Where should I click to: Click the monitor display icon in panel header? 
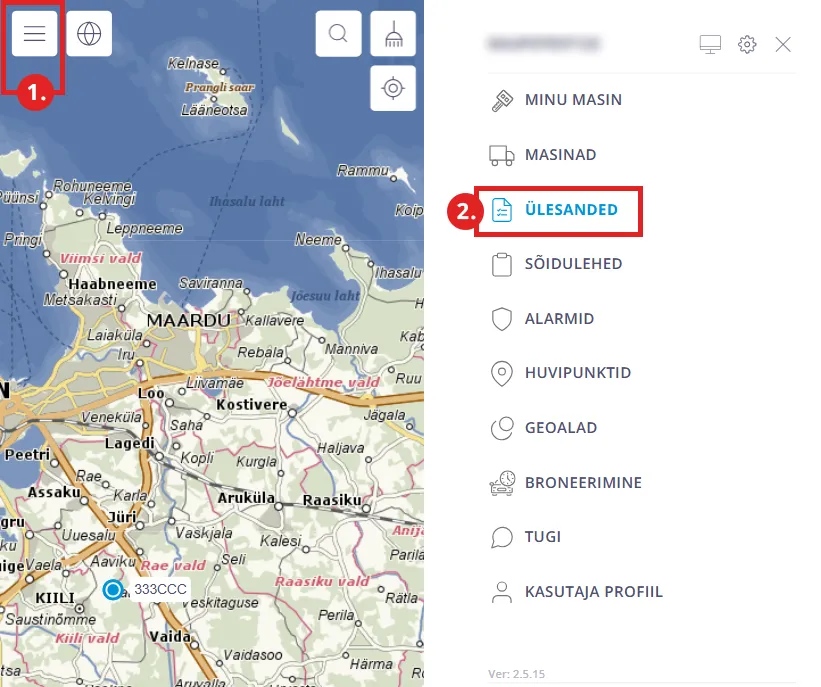[x=710, y=44]
